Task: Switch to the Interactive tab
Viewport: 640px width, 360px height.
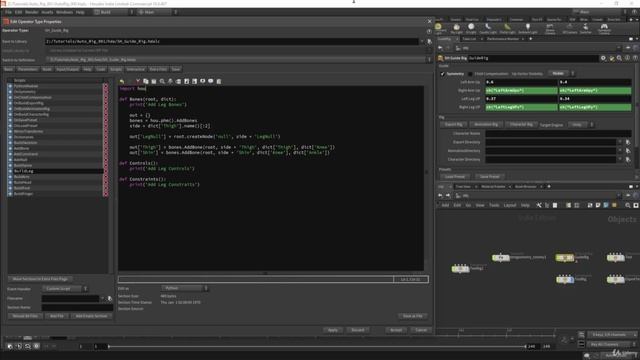Action: [x=136, y=69]
